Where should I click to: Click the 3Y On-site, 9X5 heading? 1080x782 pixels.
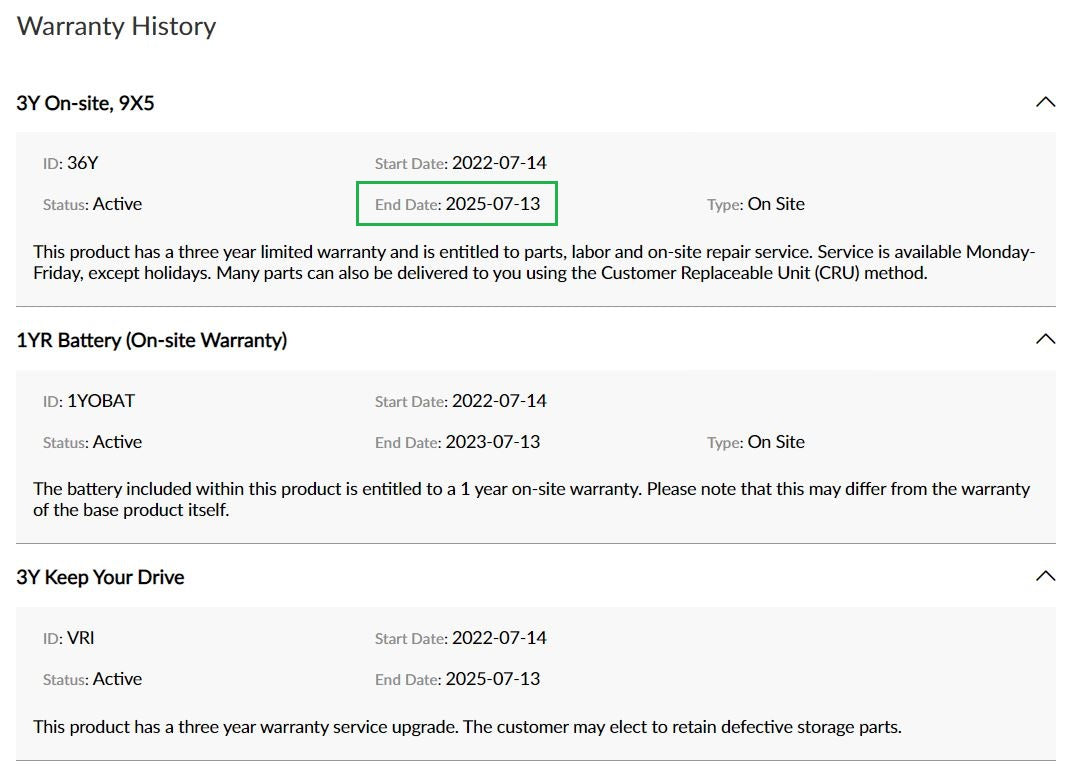coord(85,103)
